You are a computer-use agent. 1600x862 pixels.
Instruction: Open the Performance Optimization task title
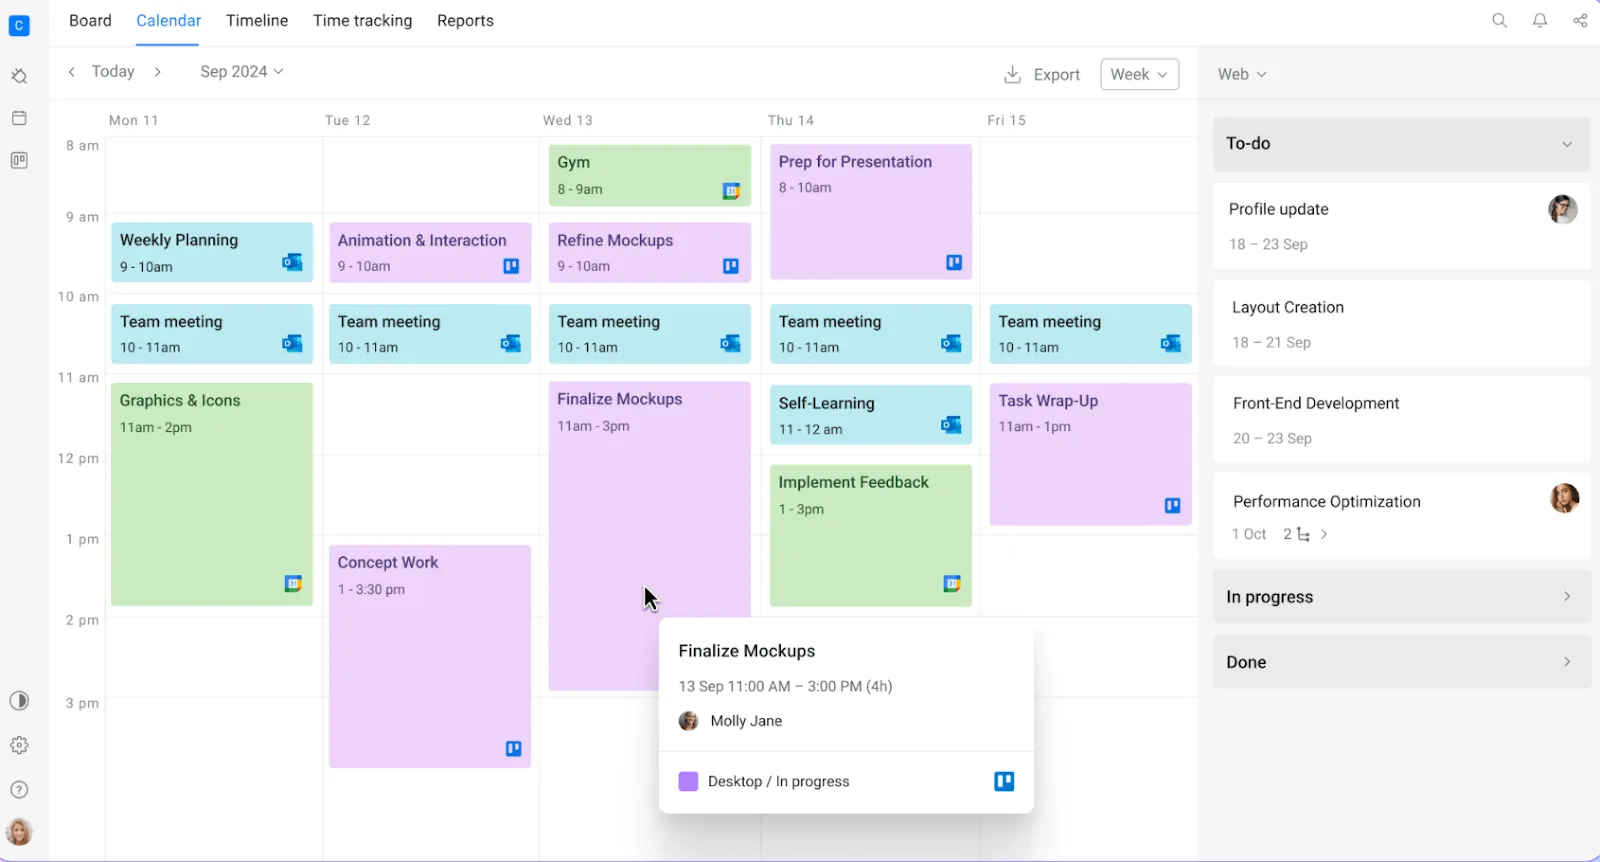1326,502
